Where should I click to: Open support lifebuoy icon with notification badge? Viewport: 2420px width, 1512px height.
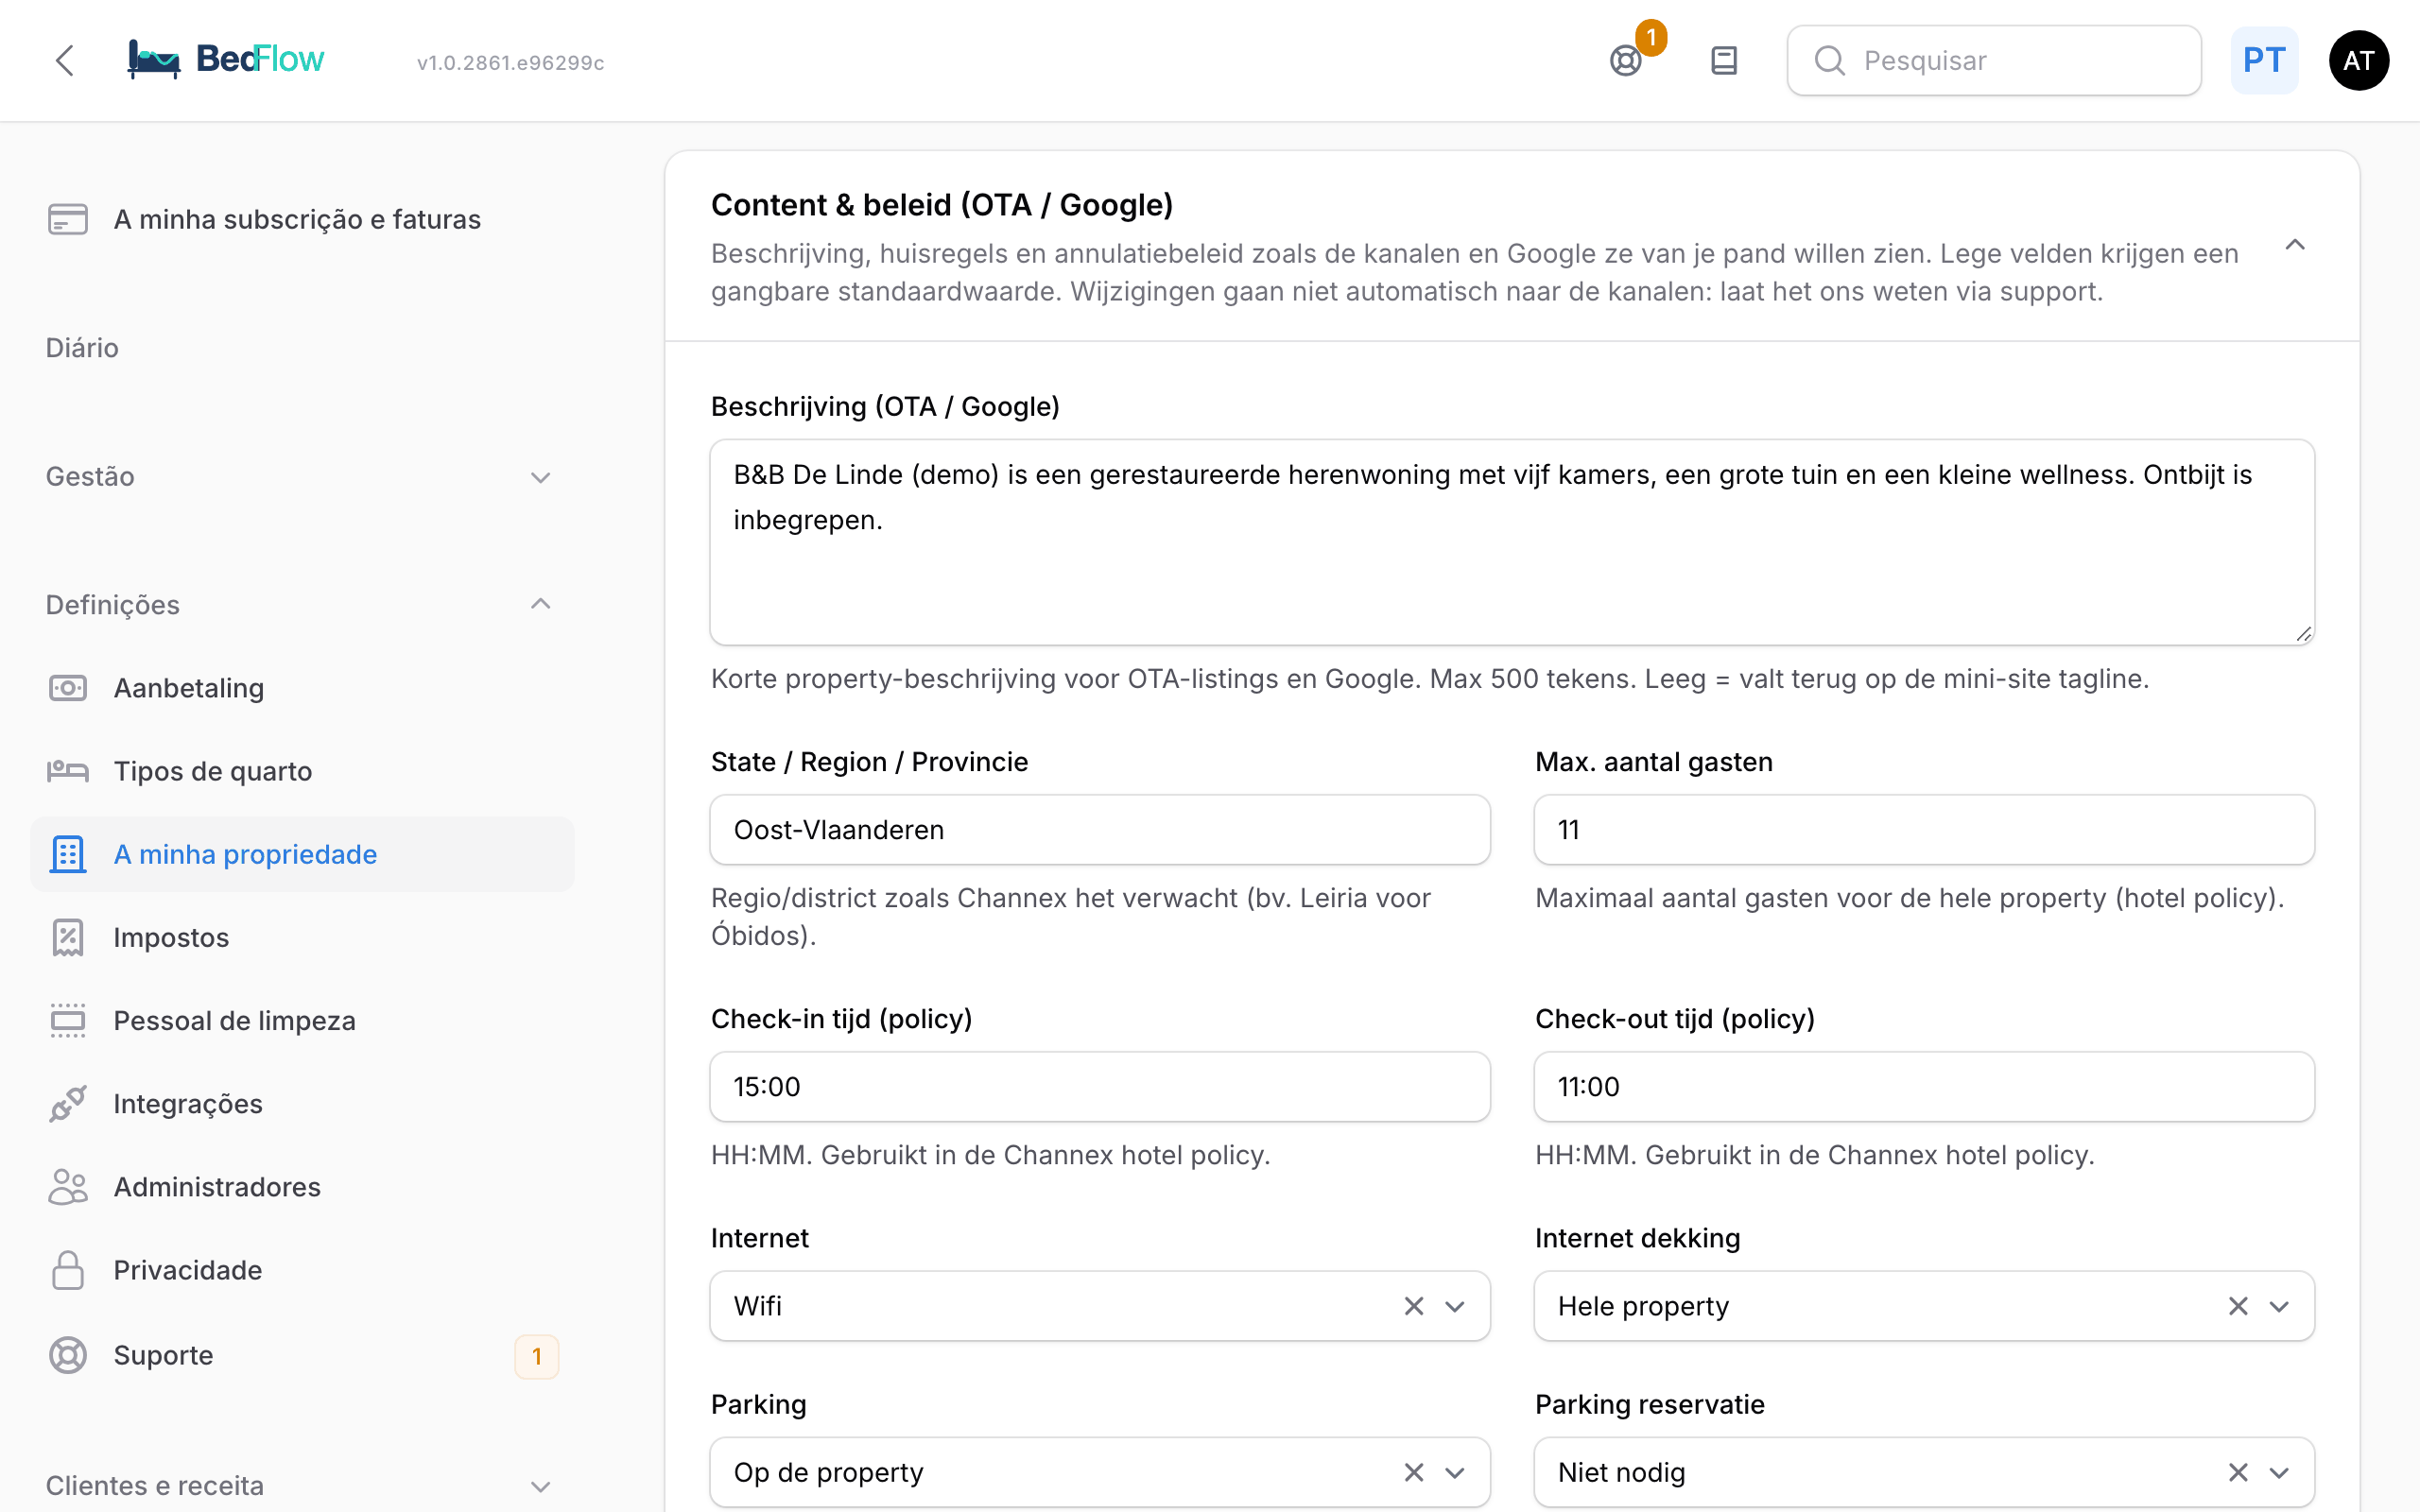coord(1626,61)
